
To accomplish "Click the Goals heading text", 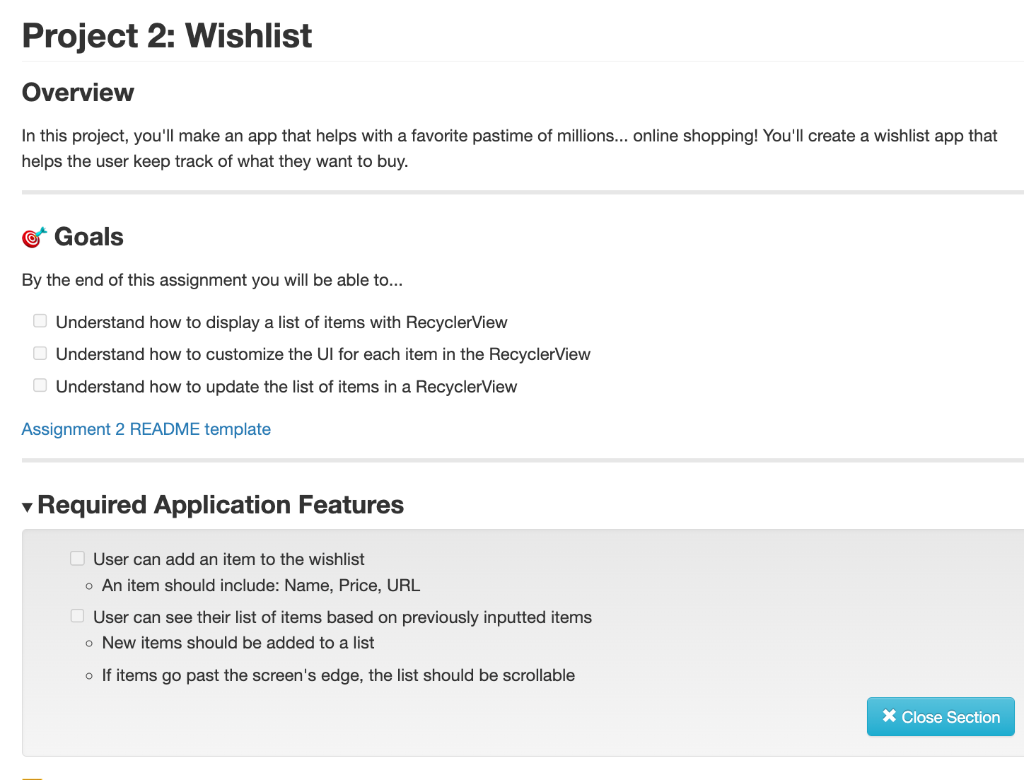I will pos(89,237).
